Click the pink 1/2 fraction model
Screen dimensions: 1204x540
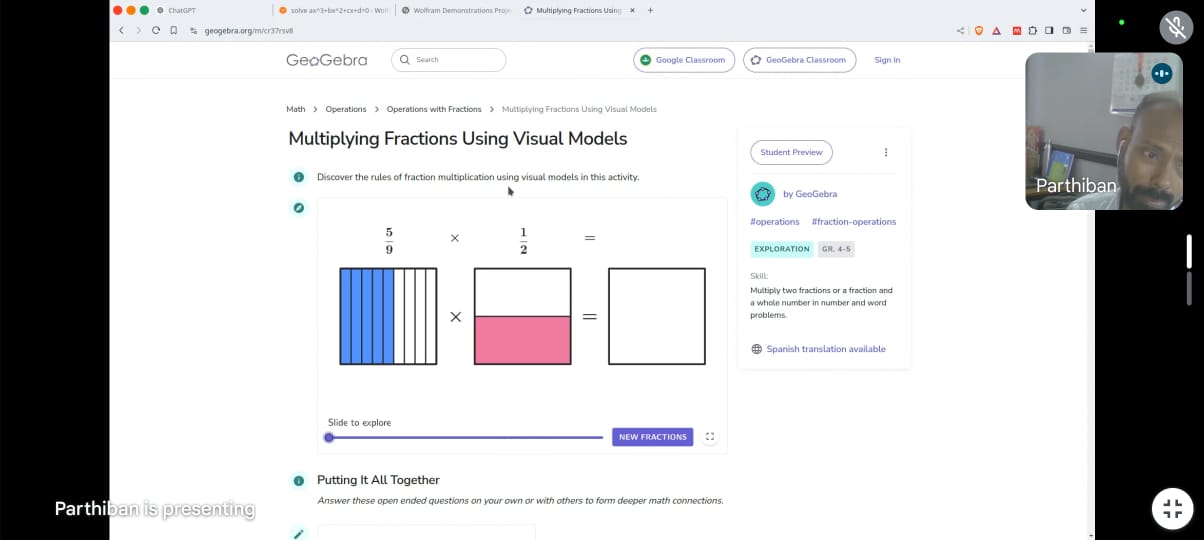(x=523, y=316)
